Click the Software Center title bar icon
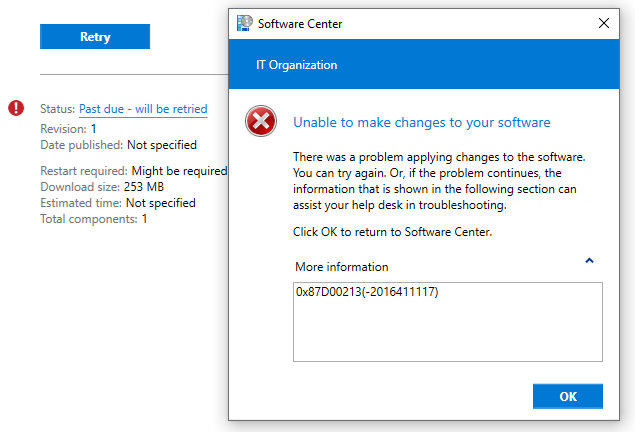Screen dimensions: 635x432 click(x=245, y=23)
